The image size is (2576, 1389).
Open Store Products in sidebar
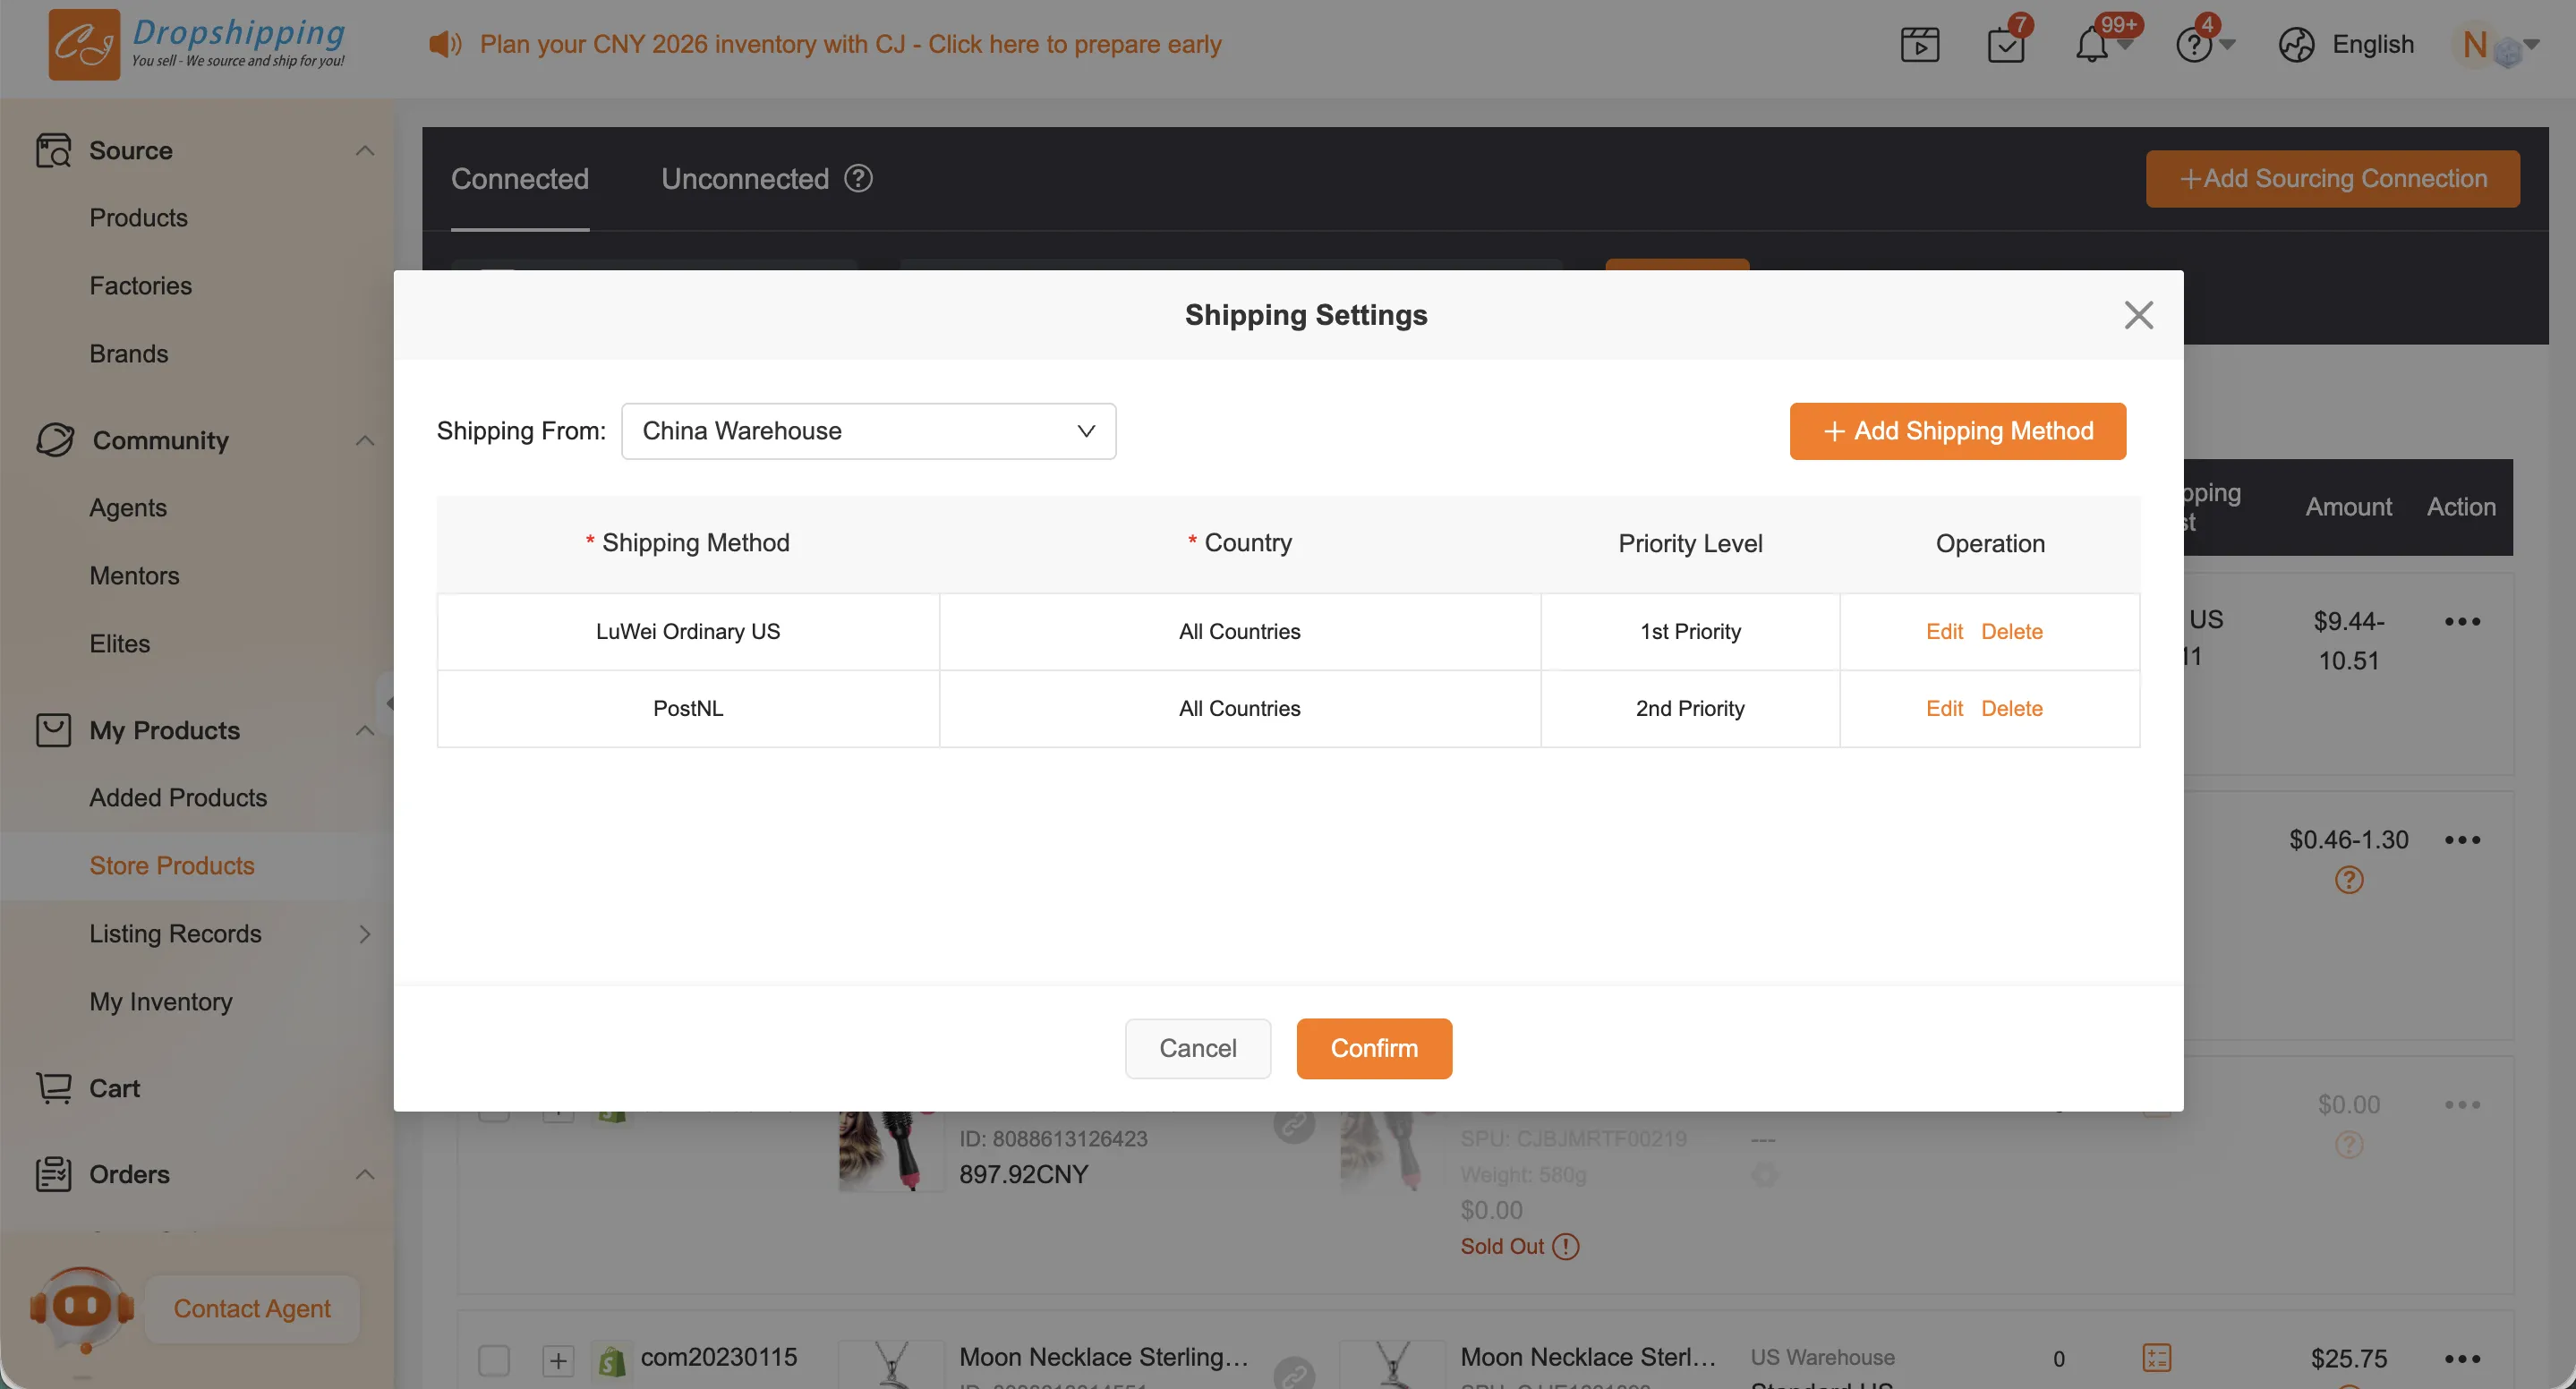pos(172,865)
